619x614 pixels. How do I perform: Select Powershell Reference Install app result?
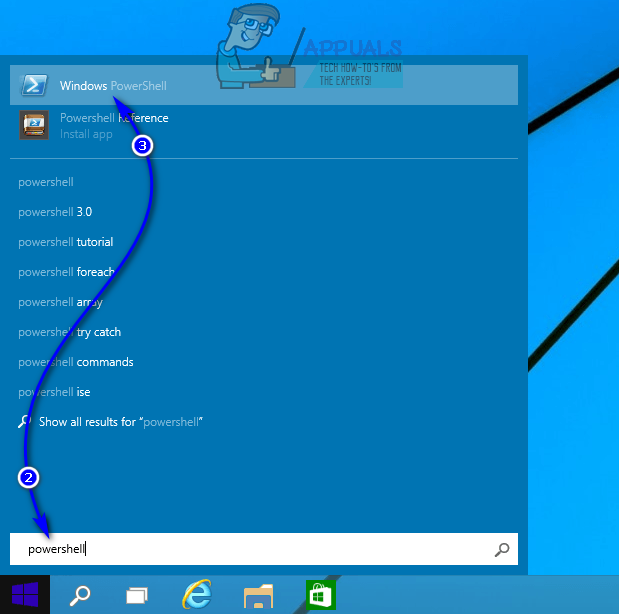[x=114, y=125]
